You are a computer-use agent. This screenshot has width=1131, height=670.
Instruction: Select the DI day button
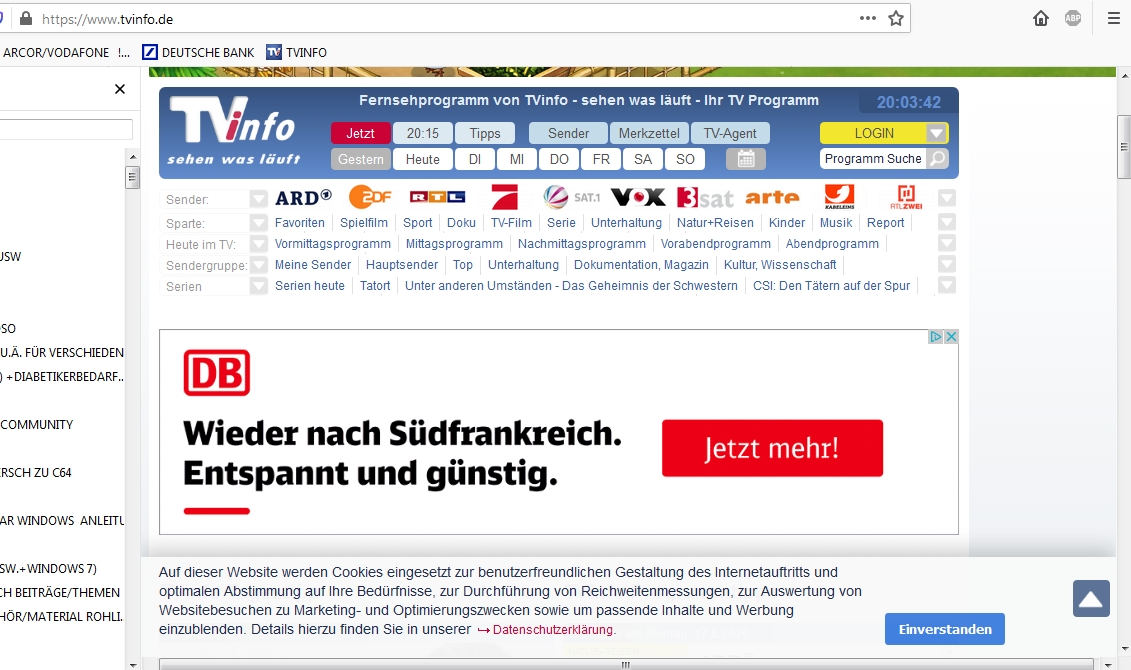[475, 159]
